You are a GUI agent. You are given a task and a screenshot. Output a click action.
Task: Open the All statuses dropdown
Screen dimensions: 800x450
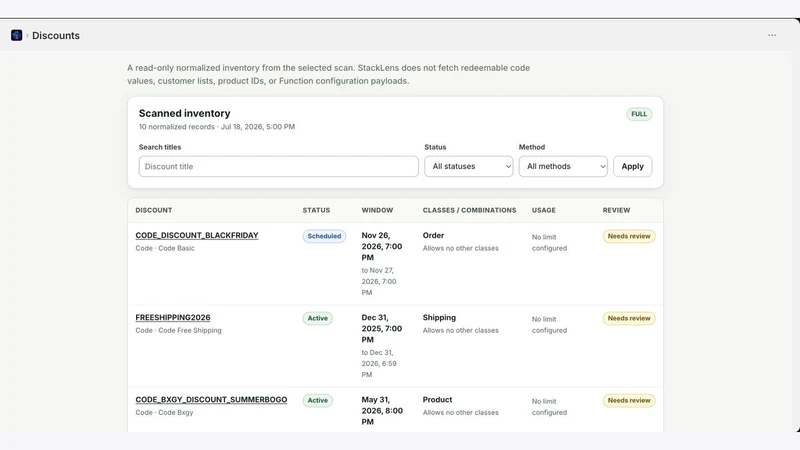pos(468,166)
